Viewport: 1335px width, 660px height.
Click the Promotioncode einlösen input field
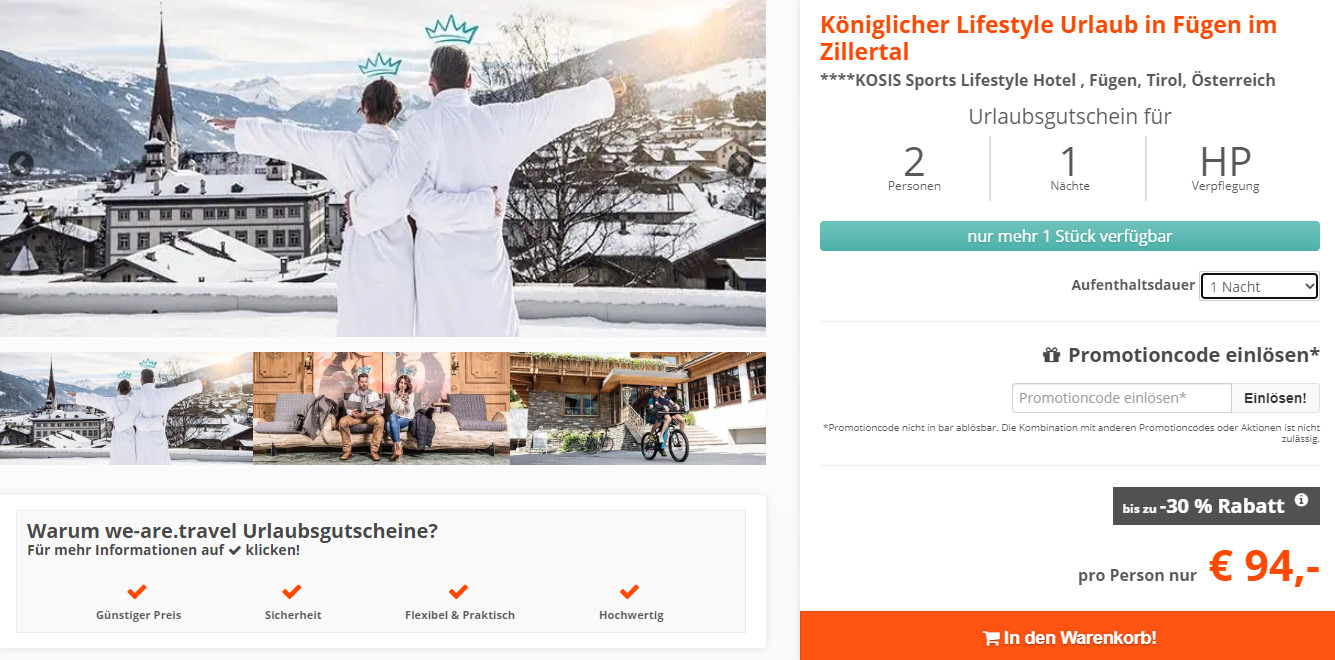(1121, 398)
